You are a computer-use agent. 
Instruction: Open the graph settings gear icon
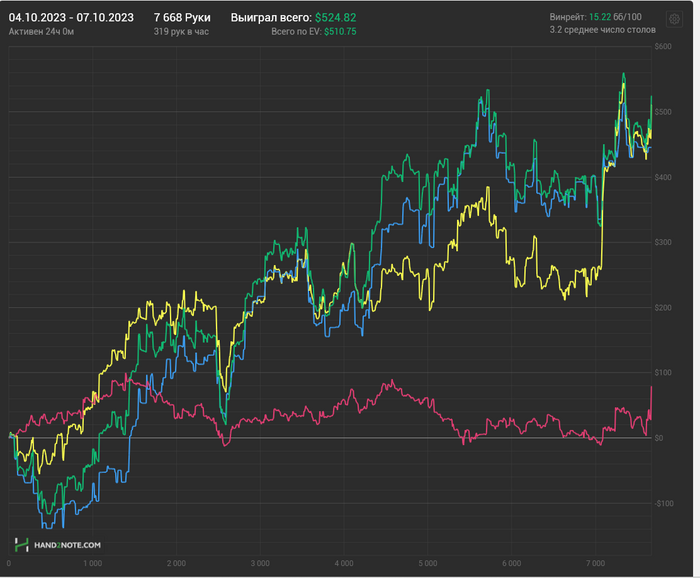click(674, 19)
